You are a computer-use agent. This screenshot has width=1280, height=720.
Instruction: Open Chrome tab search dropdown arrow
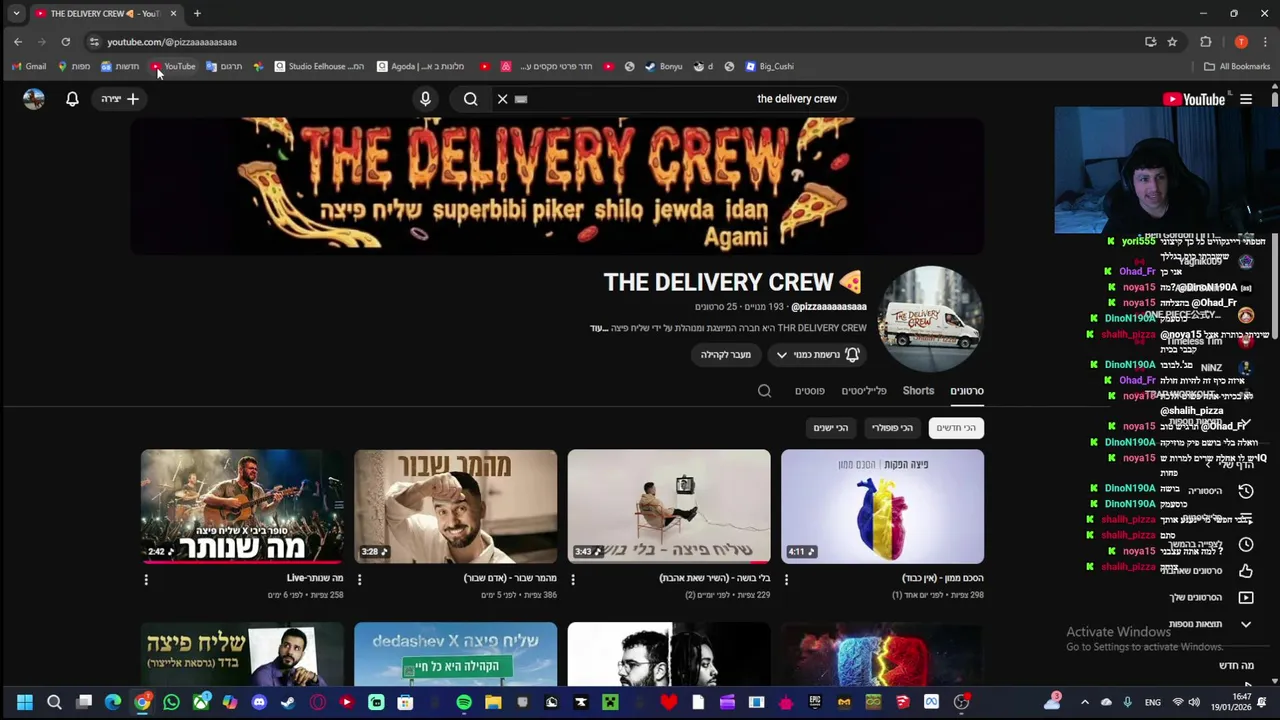click(16, 13)
